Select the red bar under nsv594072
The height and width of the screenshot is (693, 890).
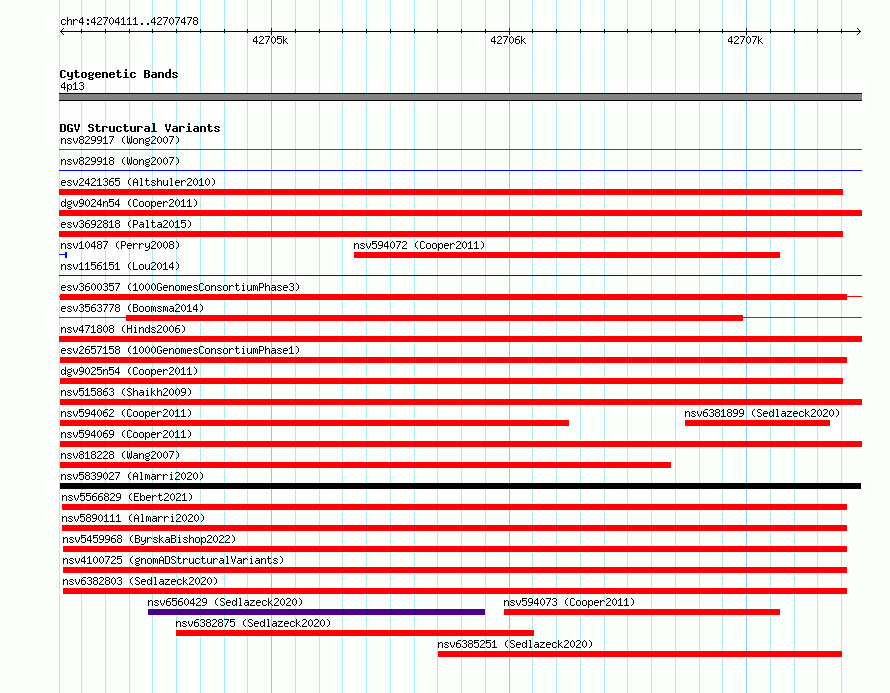click(567, 255)
